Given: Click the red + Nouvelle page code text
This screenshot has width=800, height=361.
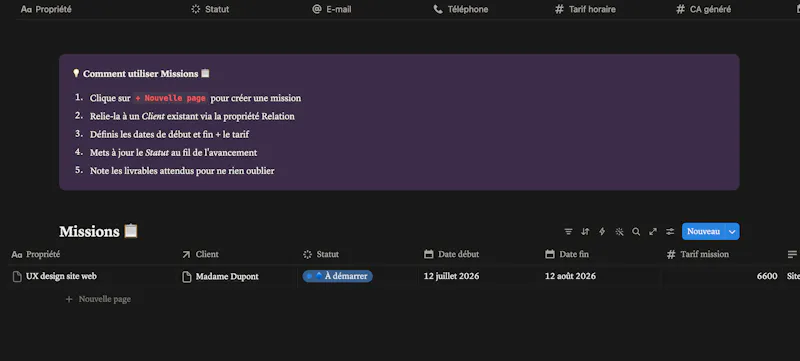Looking at the screenshot, I should click(x=170, y=98).
